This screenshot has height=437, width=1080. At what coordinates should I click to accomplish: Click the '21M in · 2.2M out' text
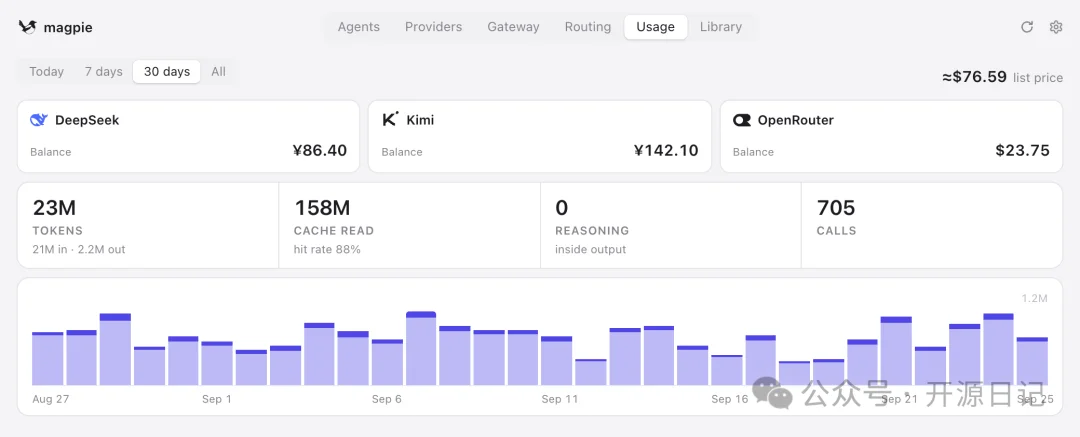click(79, 250)
